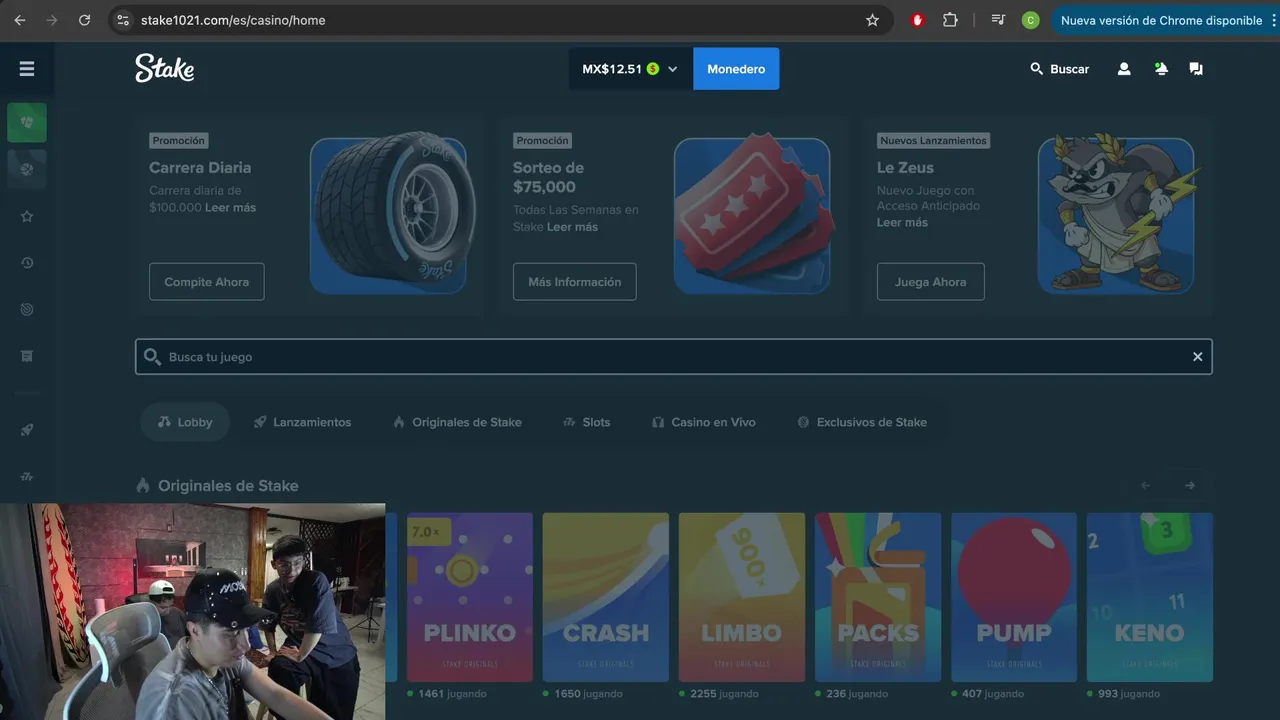
Task: Select the Lobby tab
Action: pyautogui.click(x=185, y=422)
